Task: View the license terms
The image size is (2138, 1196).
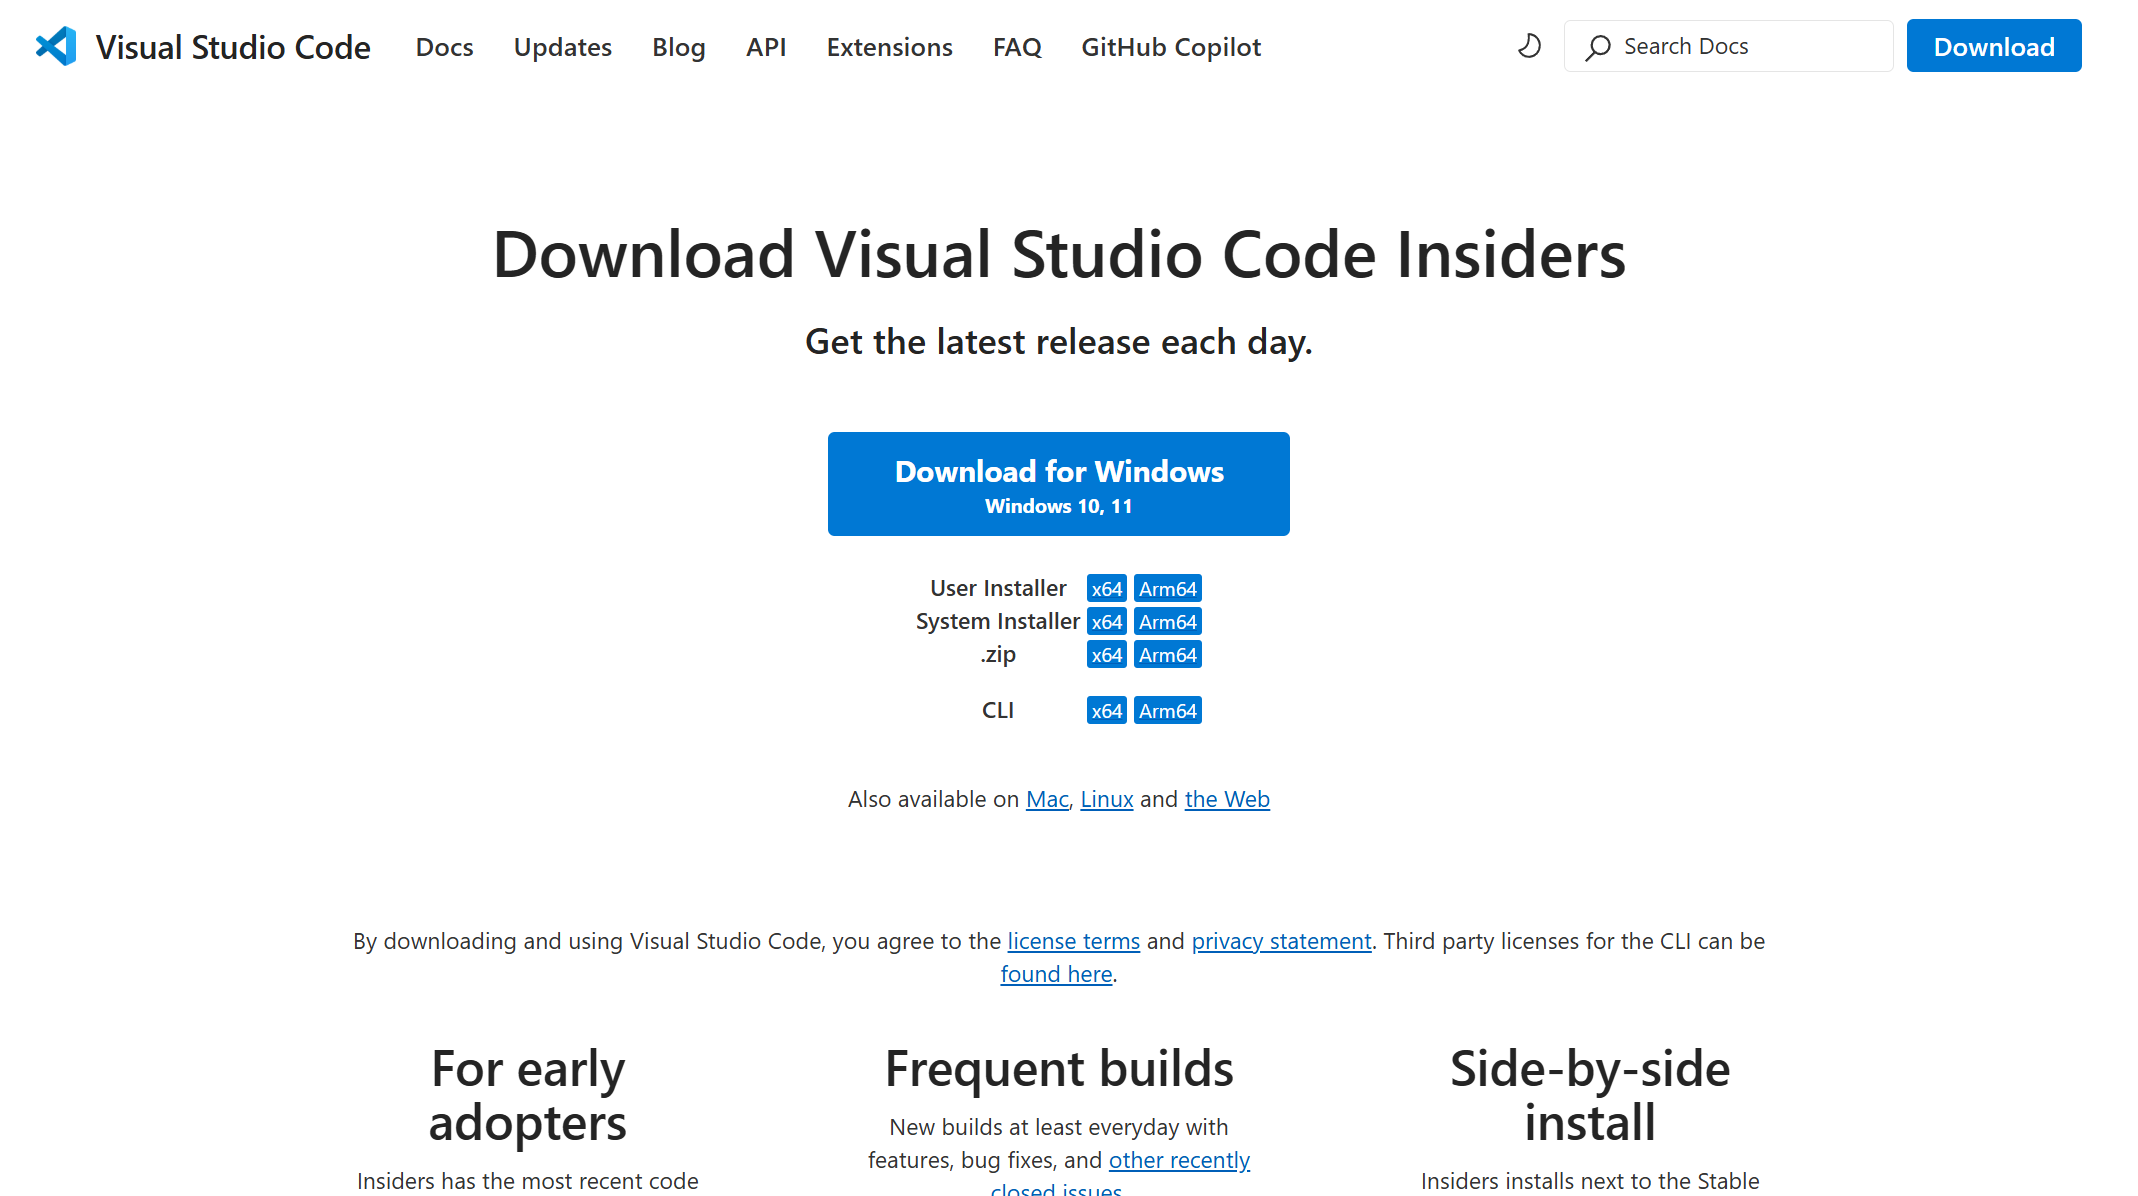Action: pos(1073,941)
